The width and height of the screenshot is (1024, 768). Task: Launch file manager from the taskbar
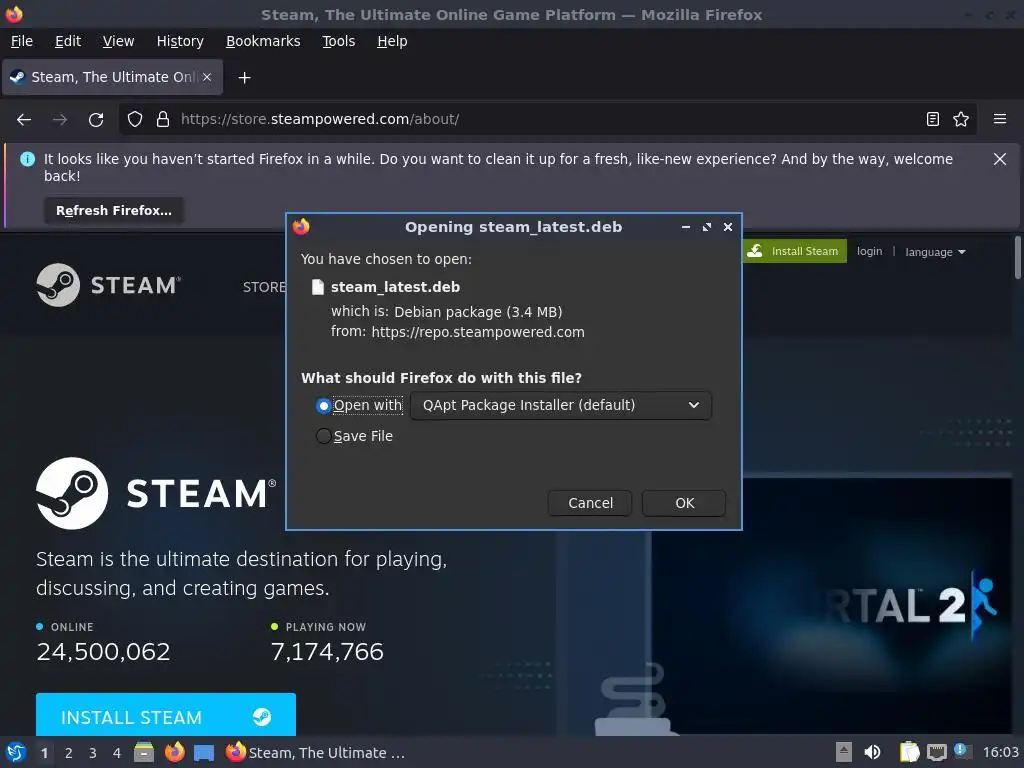(x=144, y=752)
